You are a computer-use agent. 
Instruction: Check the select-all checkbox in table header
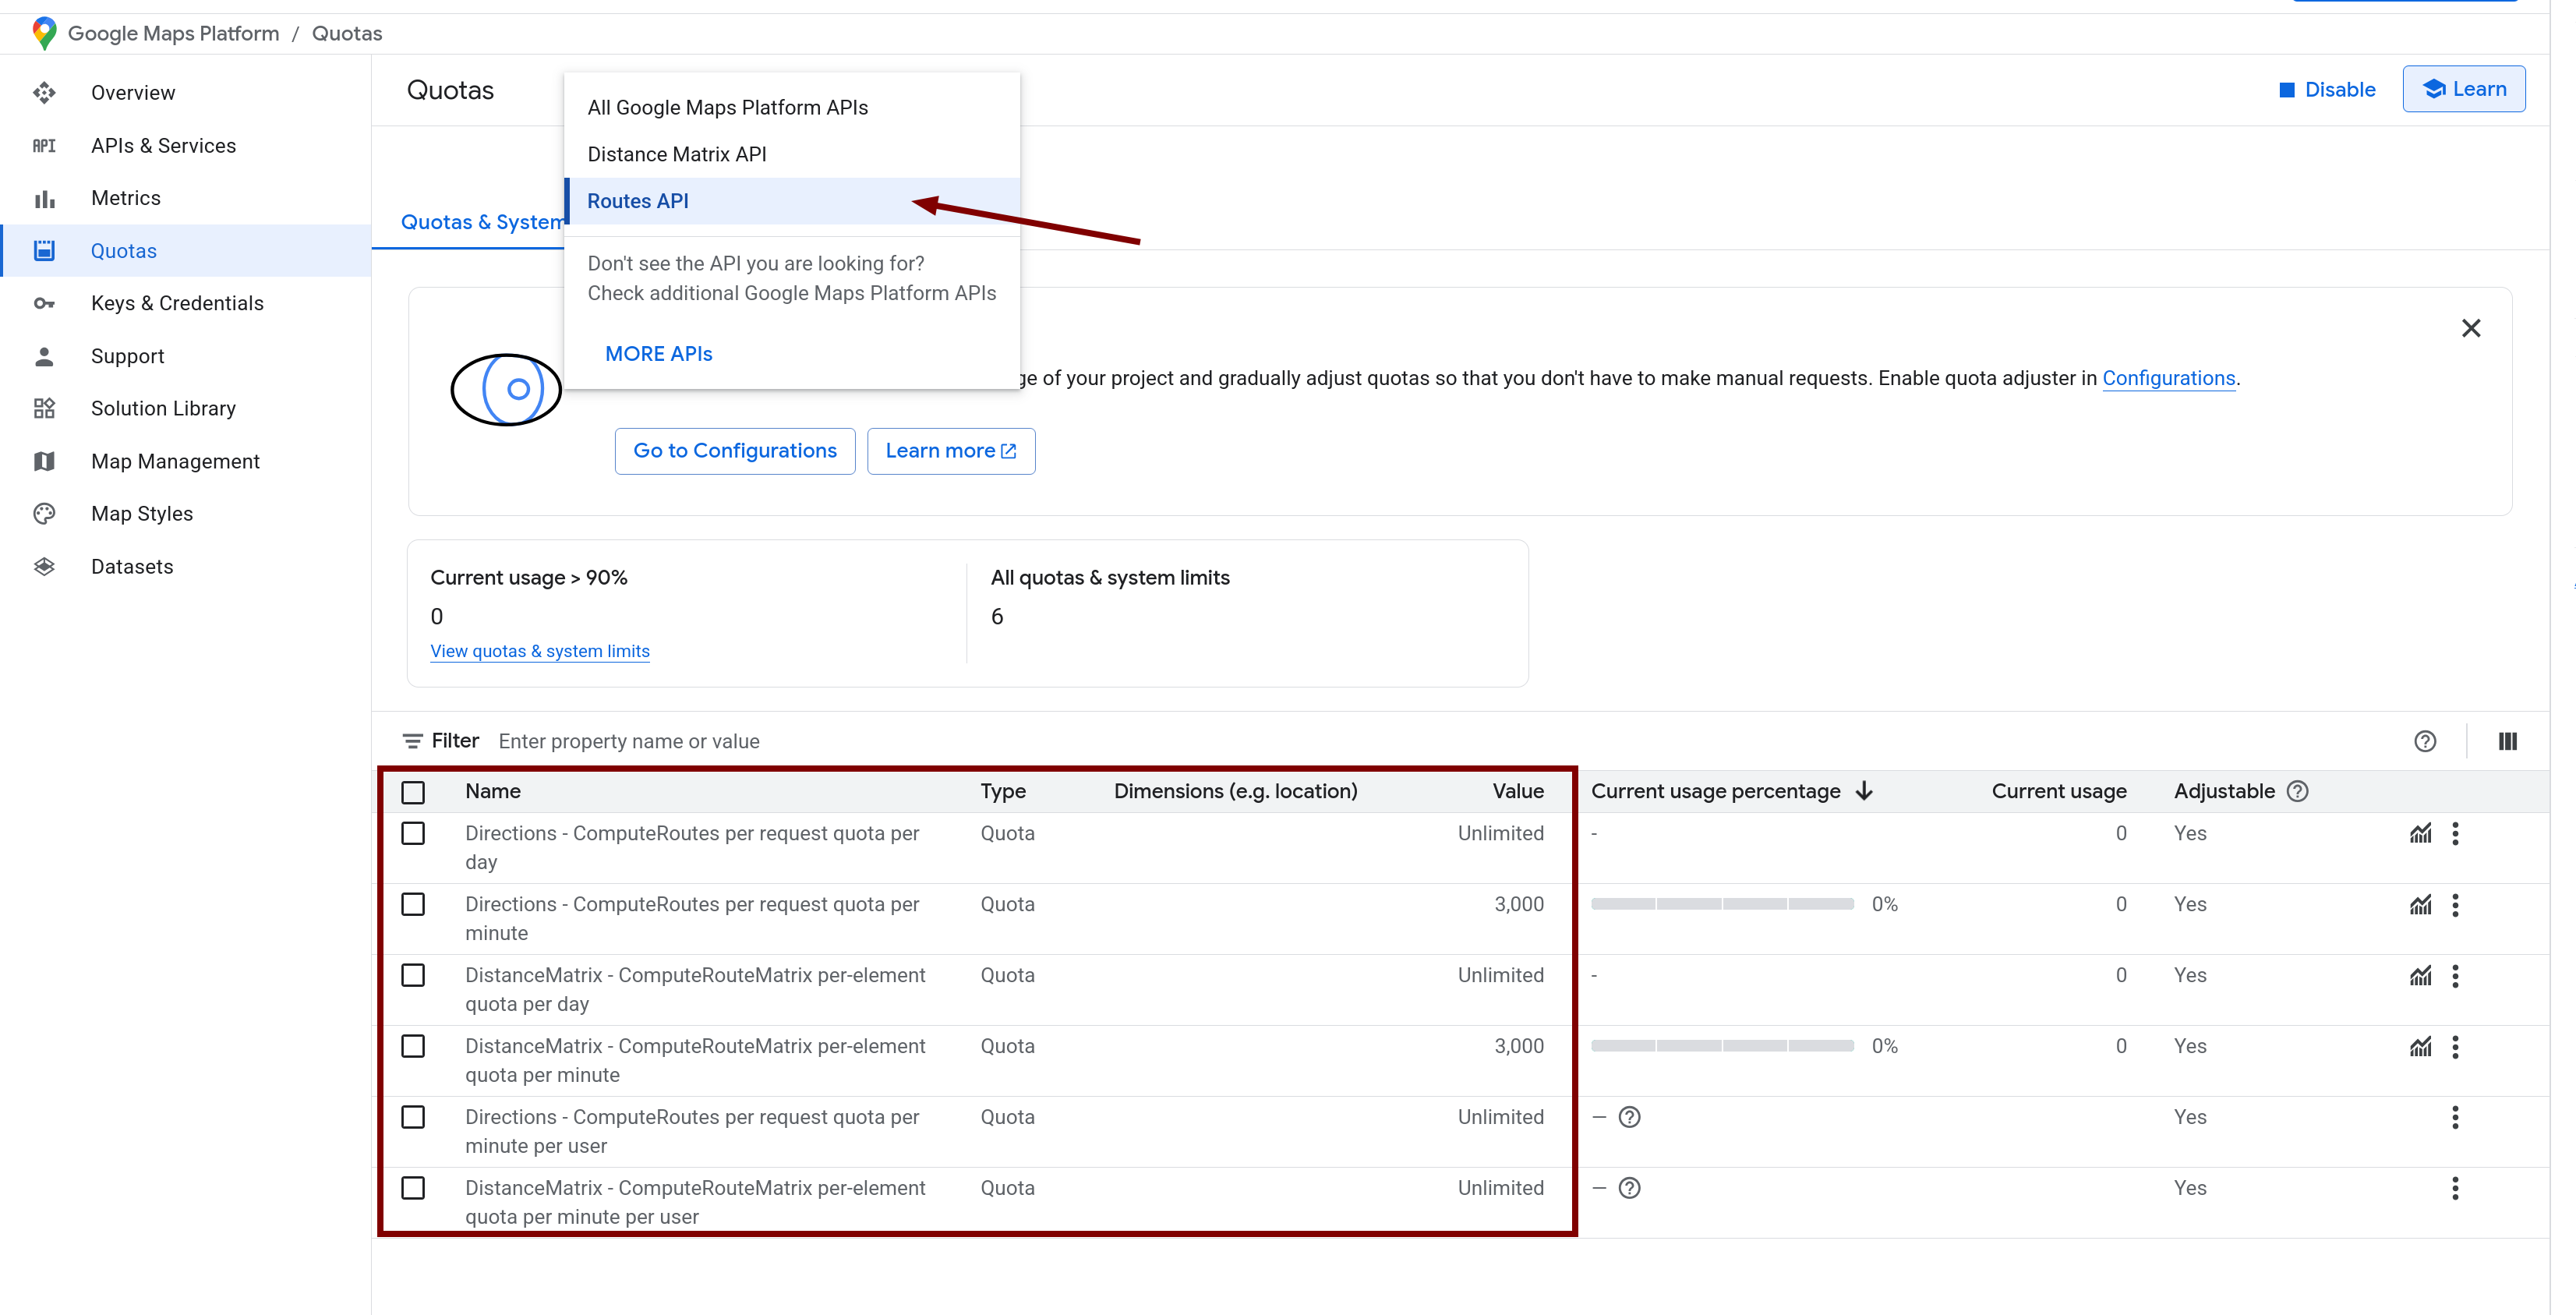(413, 792)
